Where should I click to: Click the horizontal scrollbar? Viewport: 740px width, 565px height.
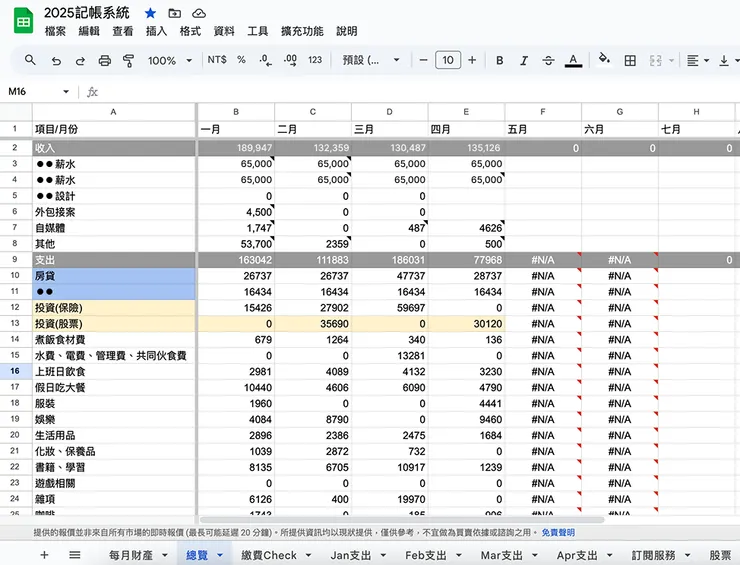tap(402, 520)
